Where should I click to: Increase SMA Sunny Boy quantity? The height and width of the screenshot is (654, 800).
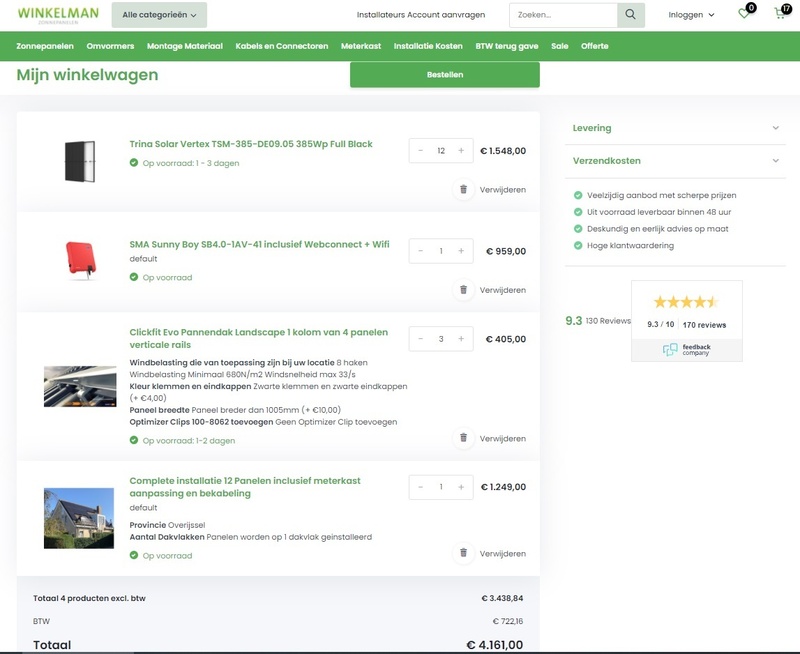(461, 251)
